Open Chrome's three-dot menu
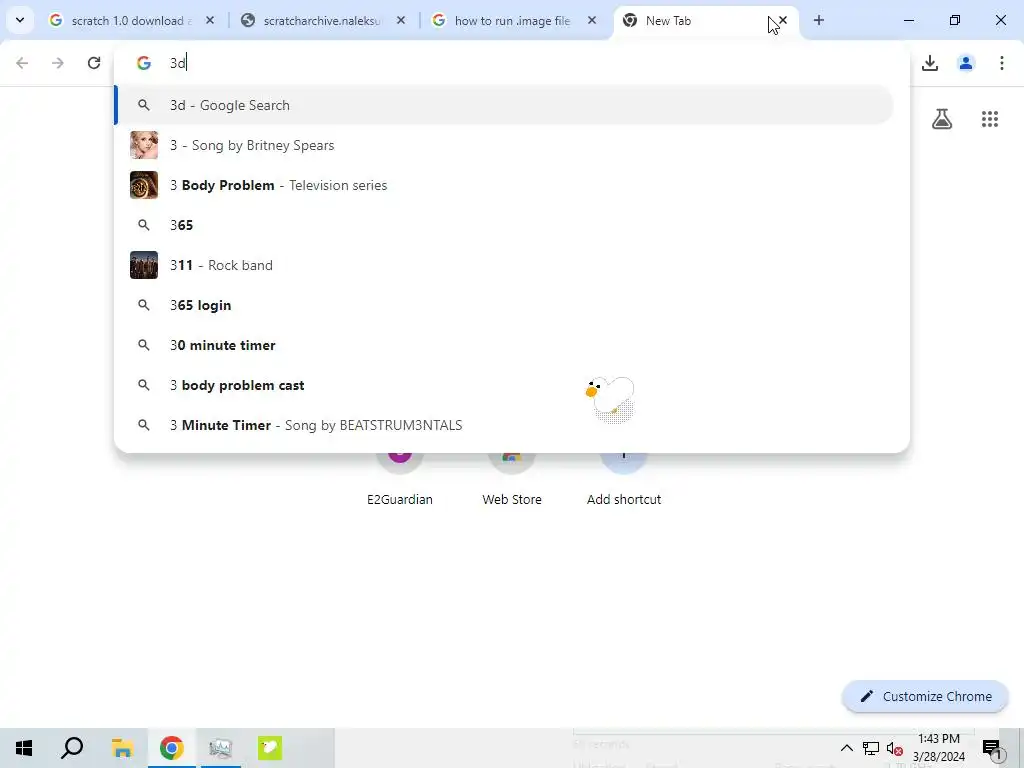The height and width of the screenshot is (768, 1024). [1002, 63]
